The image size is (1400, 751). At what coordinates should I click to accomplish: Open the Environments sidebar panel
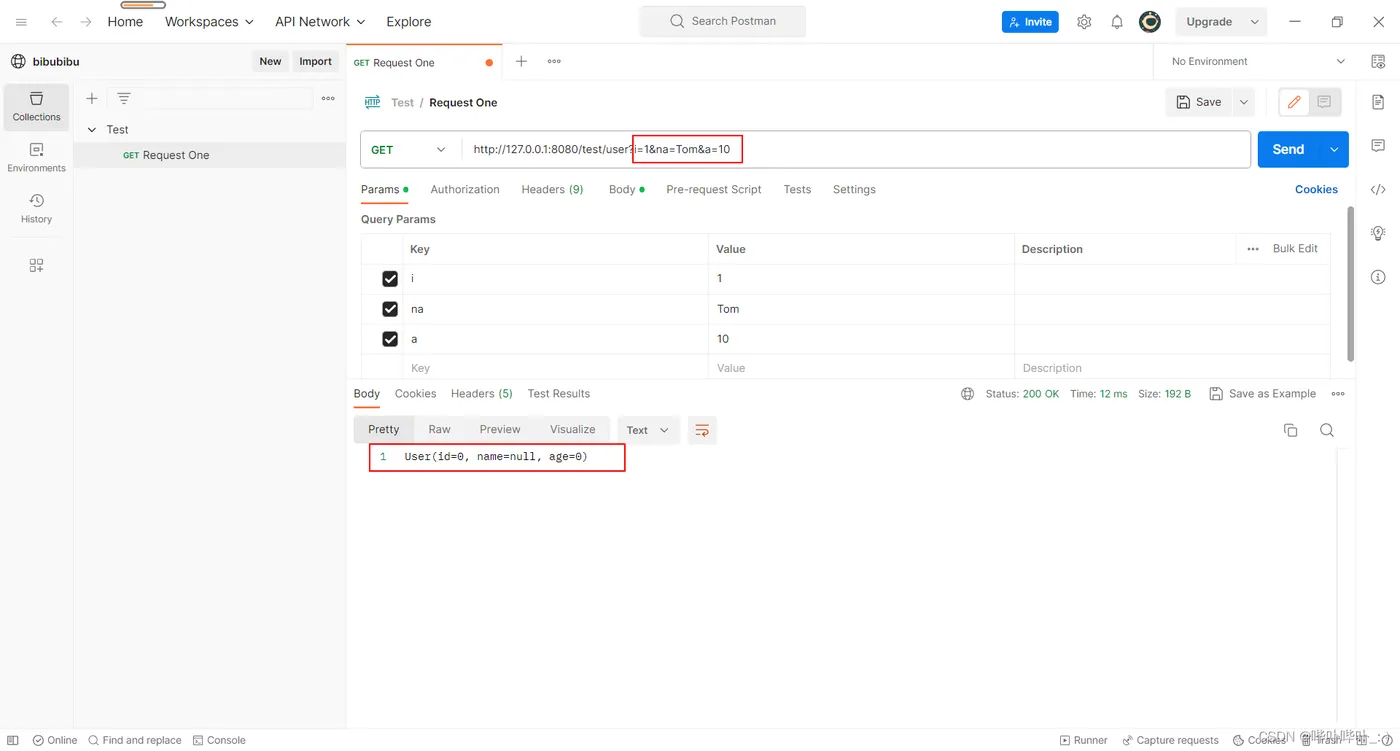pyautogui.click(x=36, y=157)
